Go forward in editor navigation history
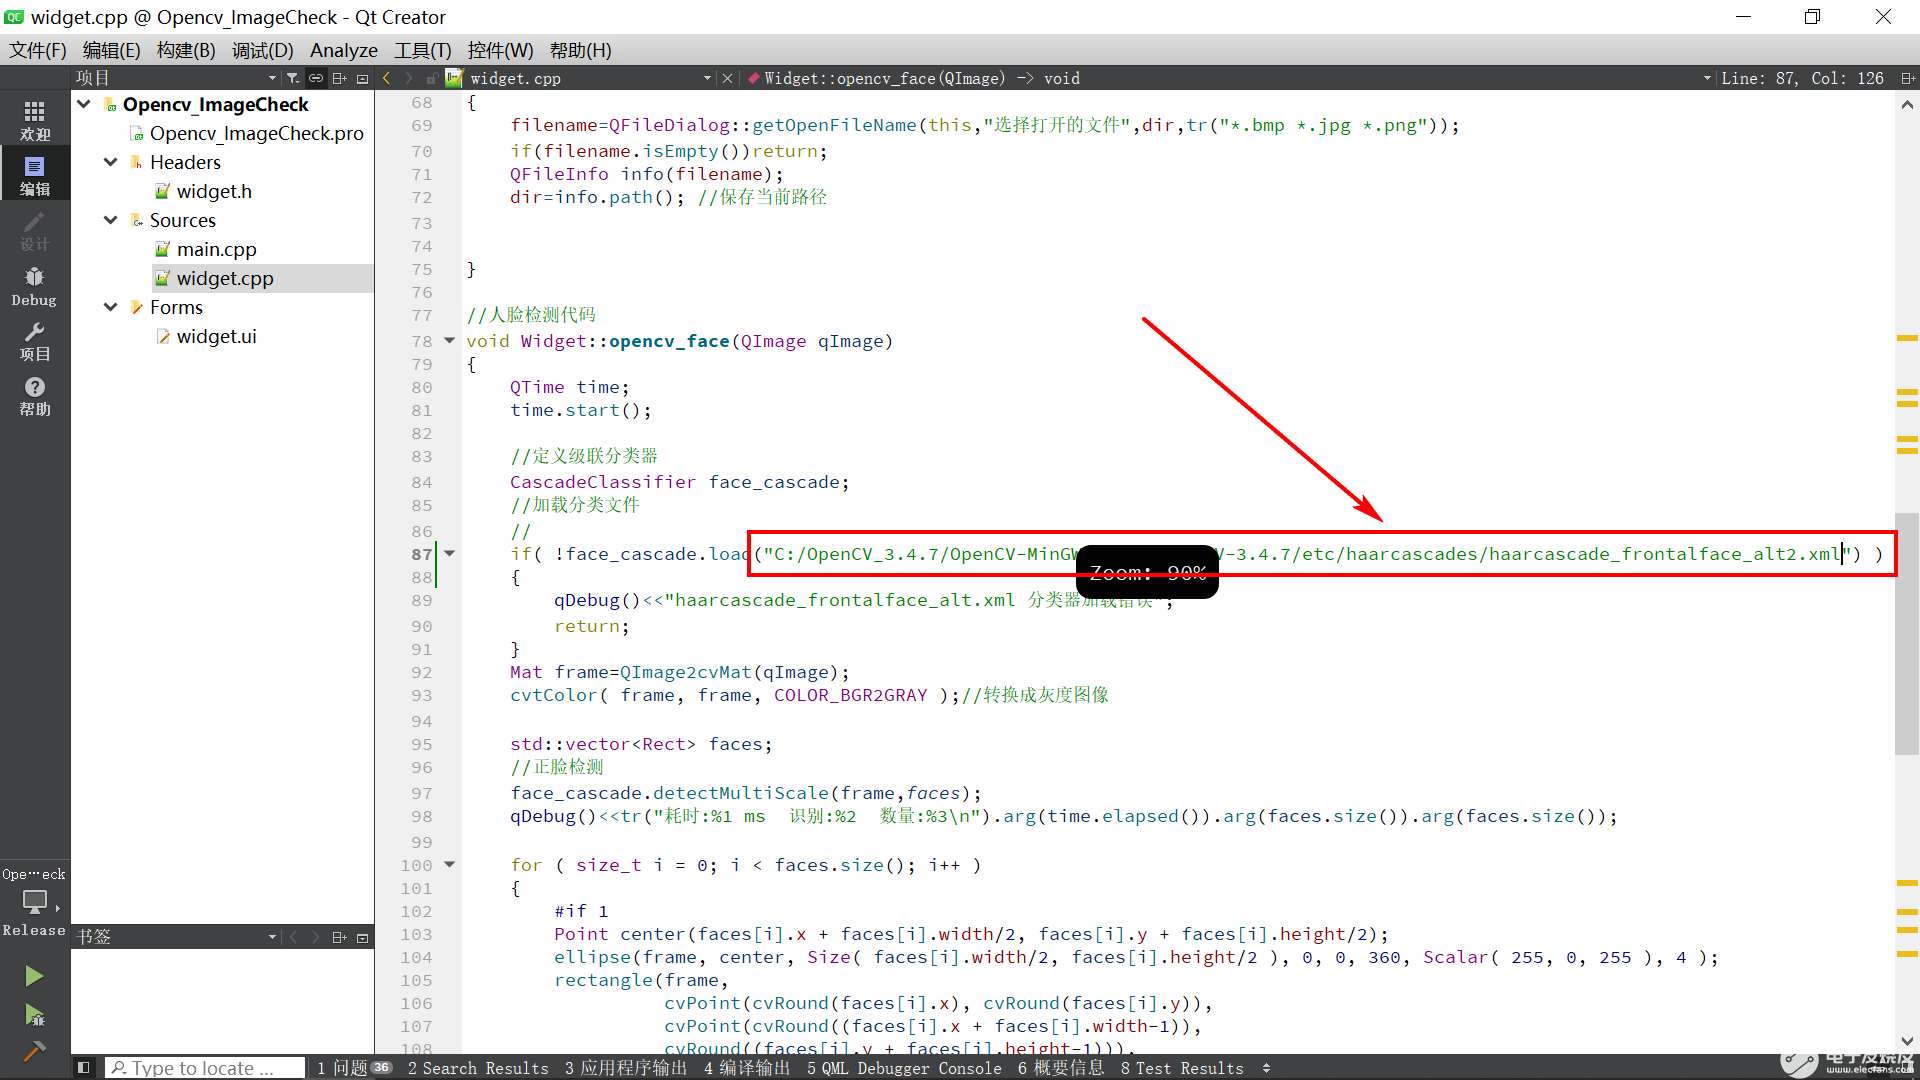 (409, 78)
